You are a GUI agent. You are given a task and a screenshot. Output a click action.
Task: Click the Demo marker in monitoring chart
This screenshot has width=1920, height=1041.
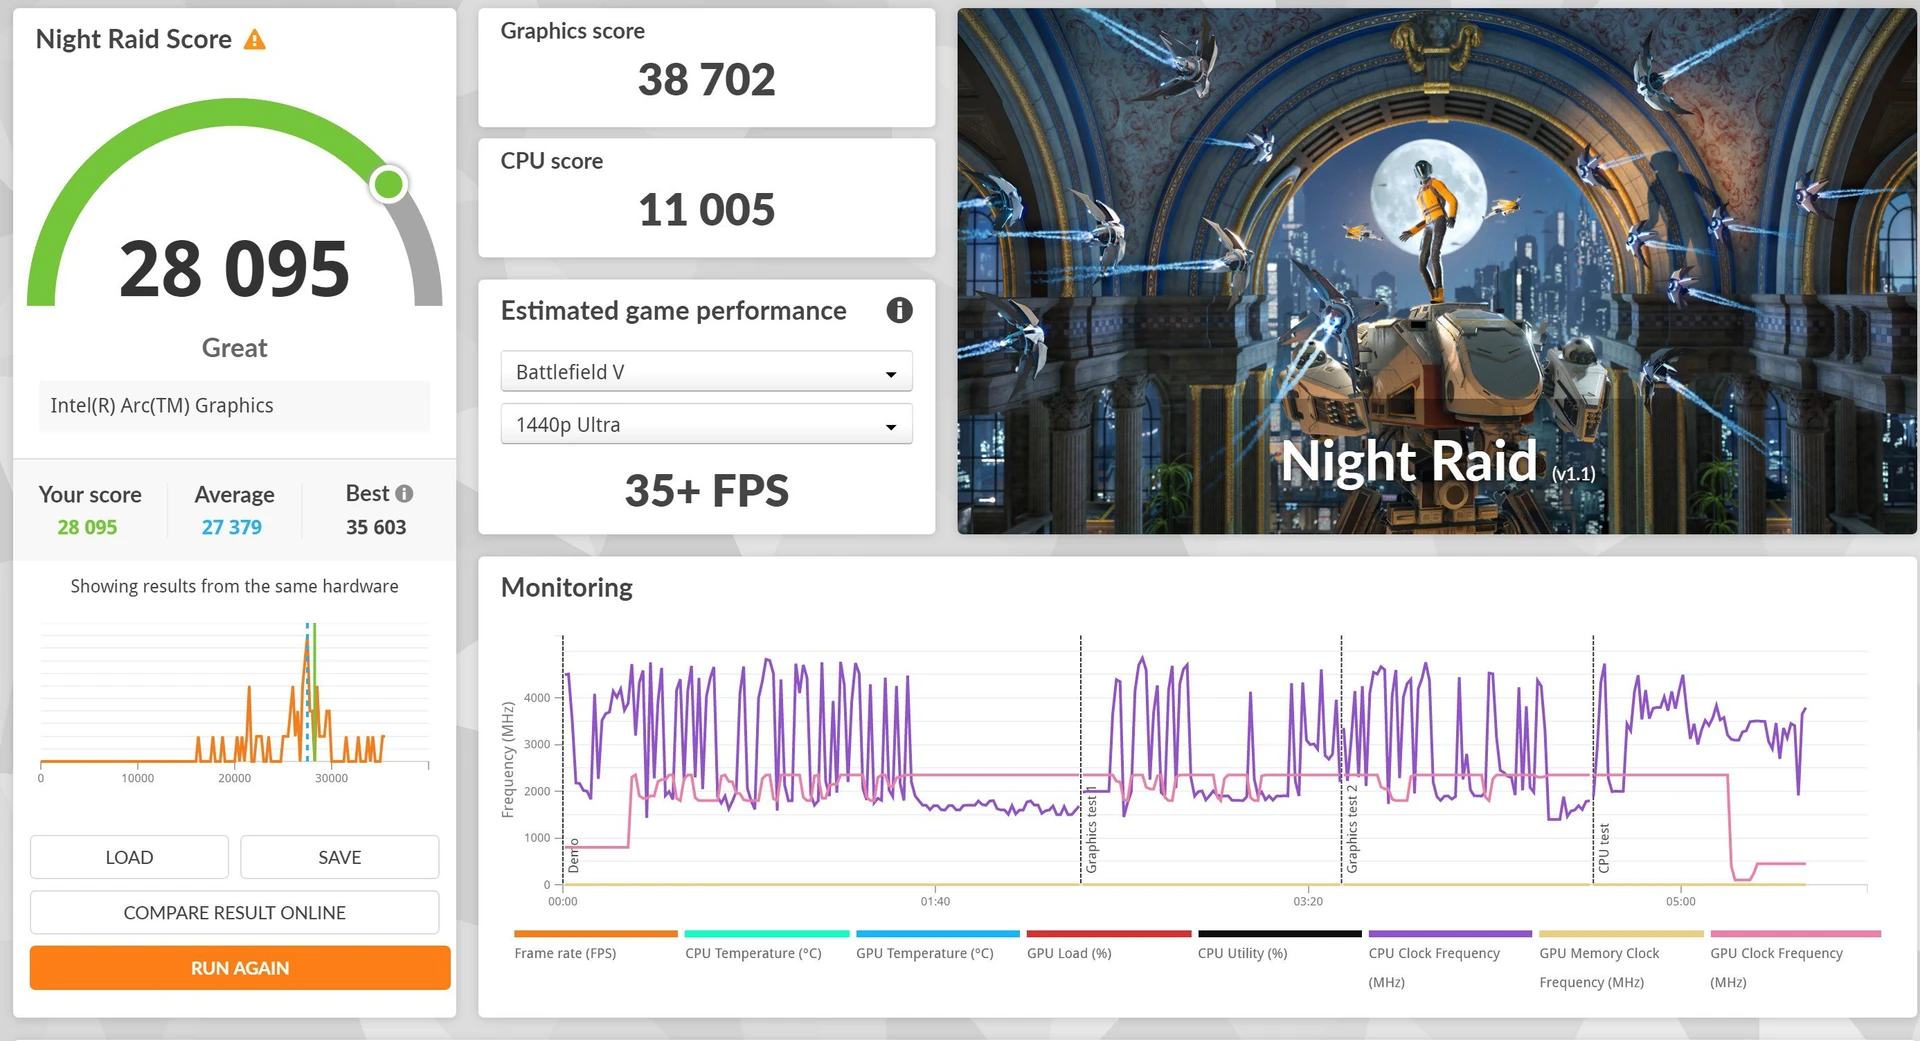pos(573,856)
